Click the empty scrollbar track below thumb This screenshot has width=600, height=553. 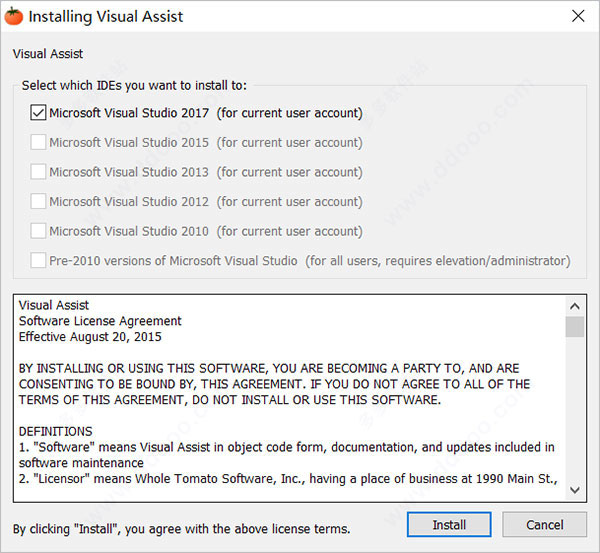[x=575, y=409]
